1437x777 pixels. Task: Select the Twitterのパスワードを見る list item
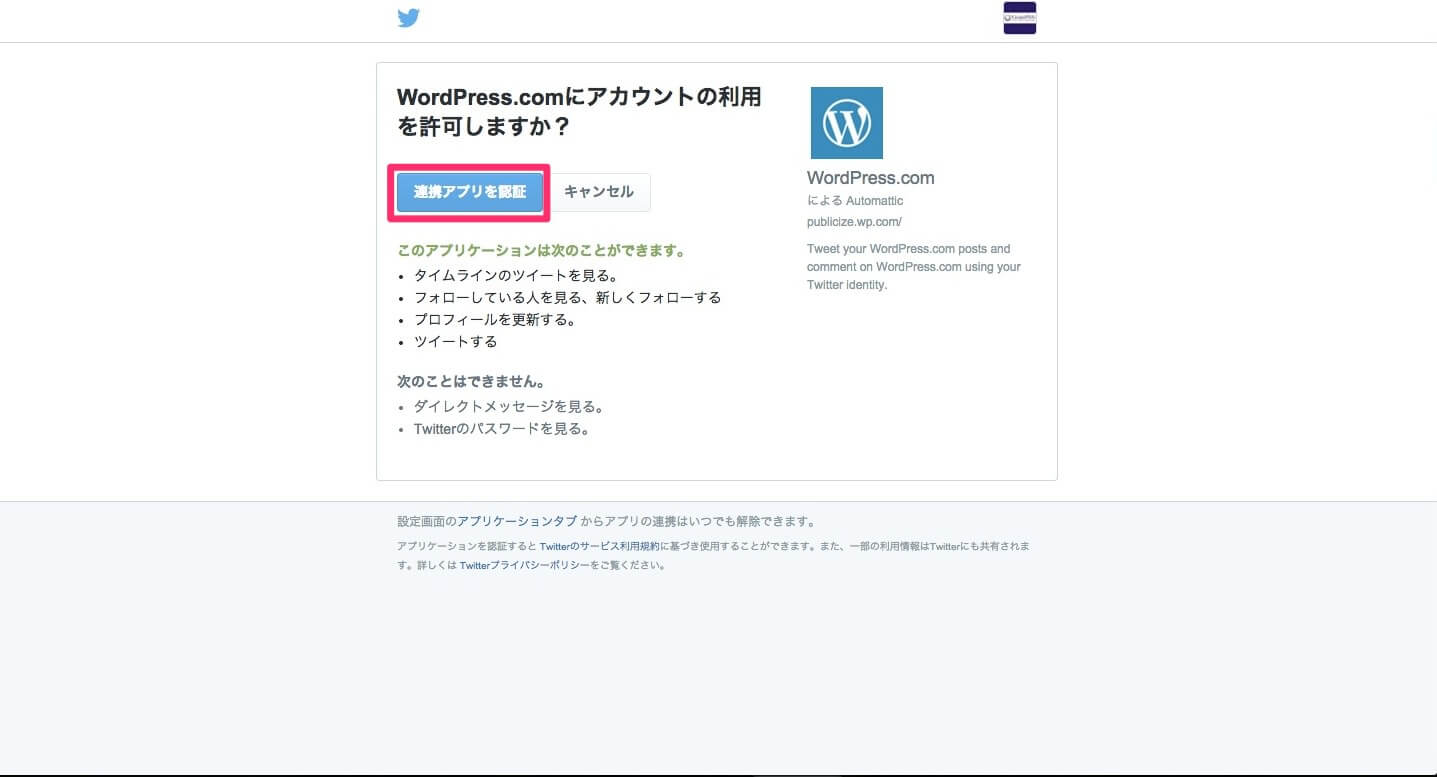502,429
